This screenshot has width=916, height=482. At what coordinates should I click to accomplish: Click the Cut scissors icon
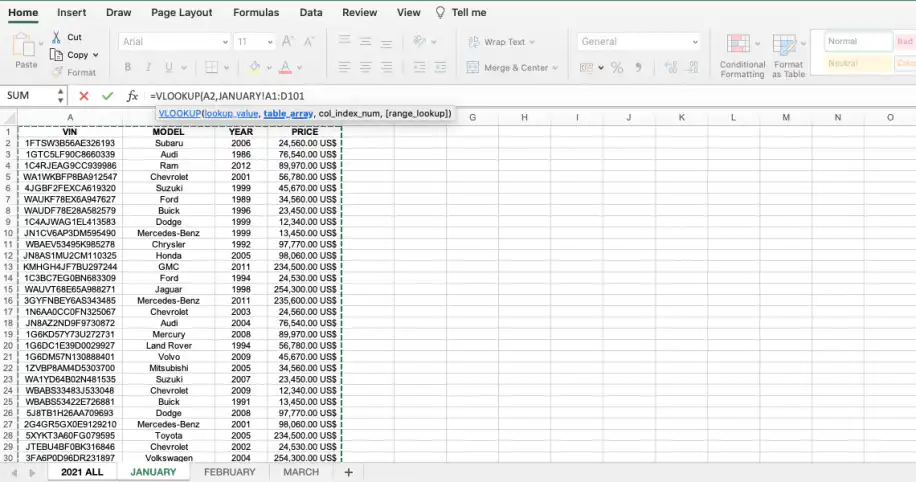click(56, 37)
